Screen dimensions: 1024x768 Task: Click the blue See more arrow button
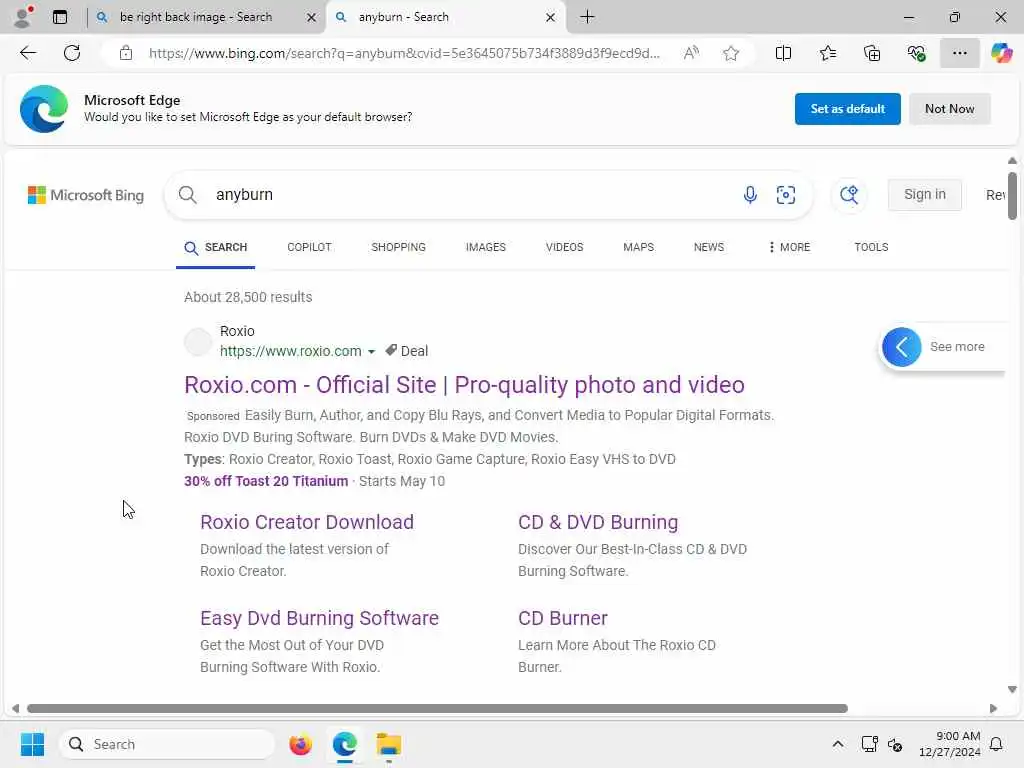tap(901, 347)
